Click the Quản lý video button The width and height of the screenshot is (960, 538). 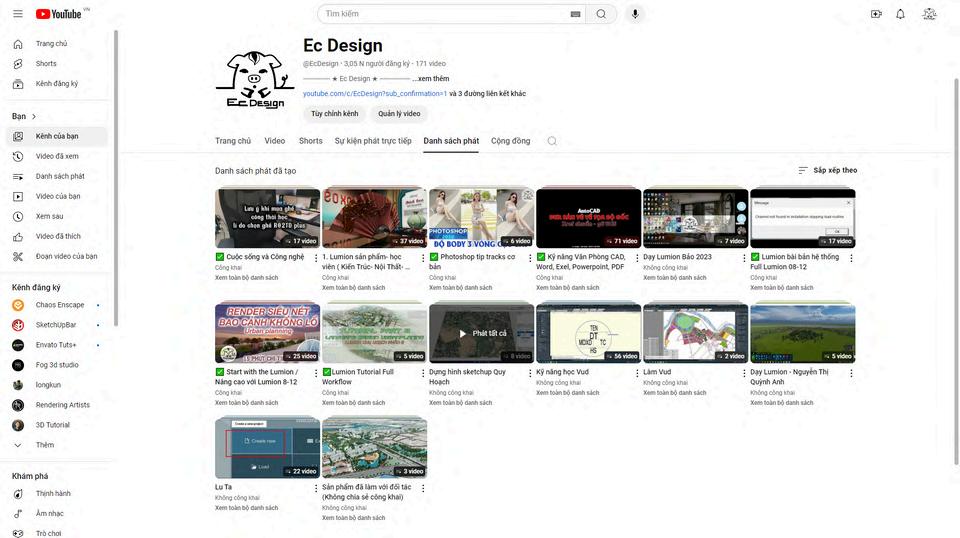point(399,114)
